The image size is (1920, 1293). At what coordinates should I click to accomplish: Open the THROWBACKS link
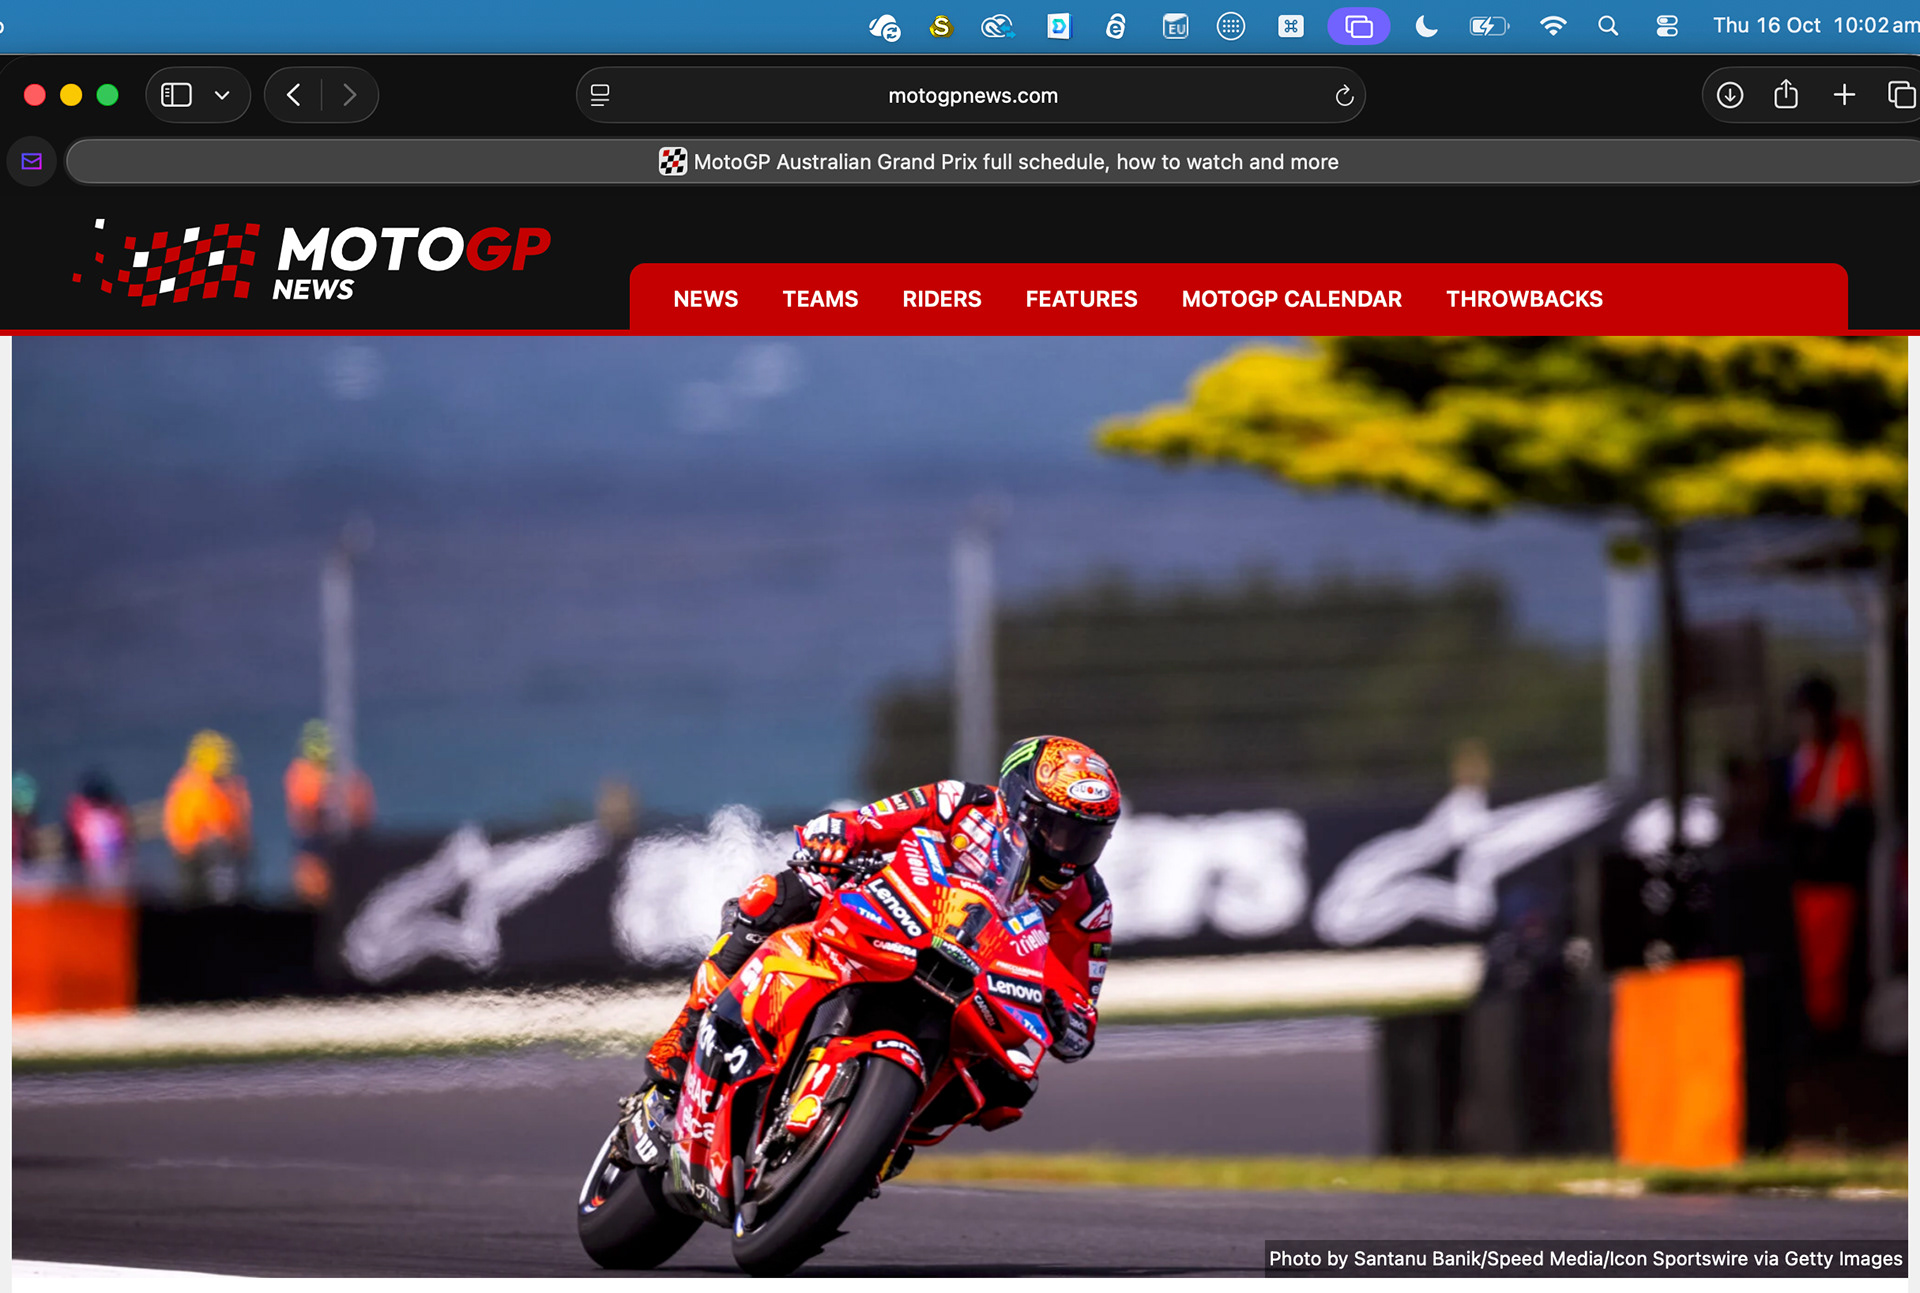pos(1523,299)
